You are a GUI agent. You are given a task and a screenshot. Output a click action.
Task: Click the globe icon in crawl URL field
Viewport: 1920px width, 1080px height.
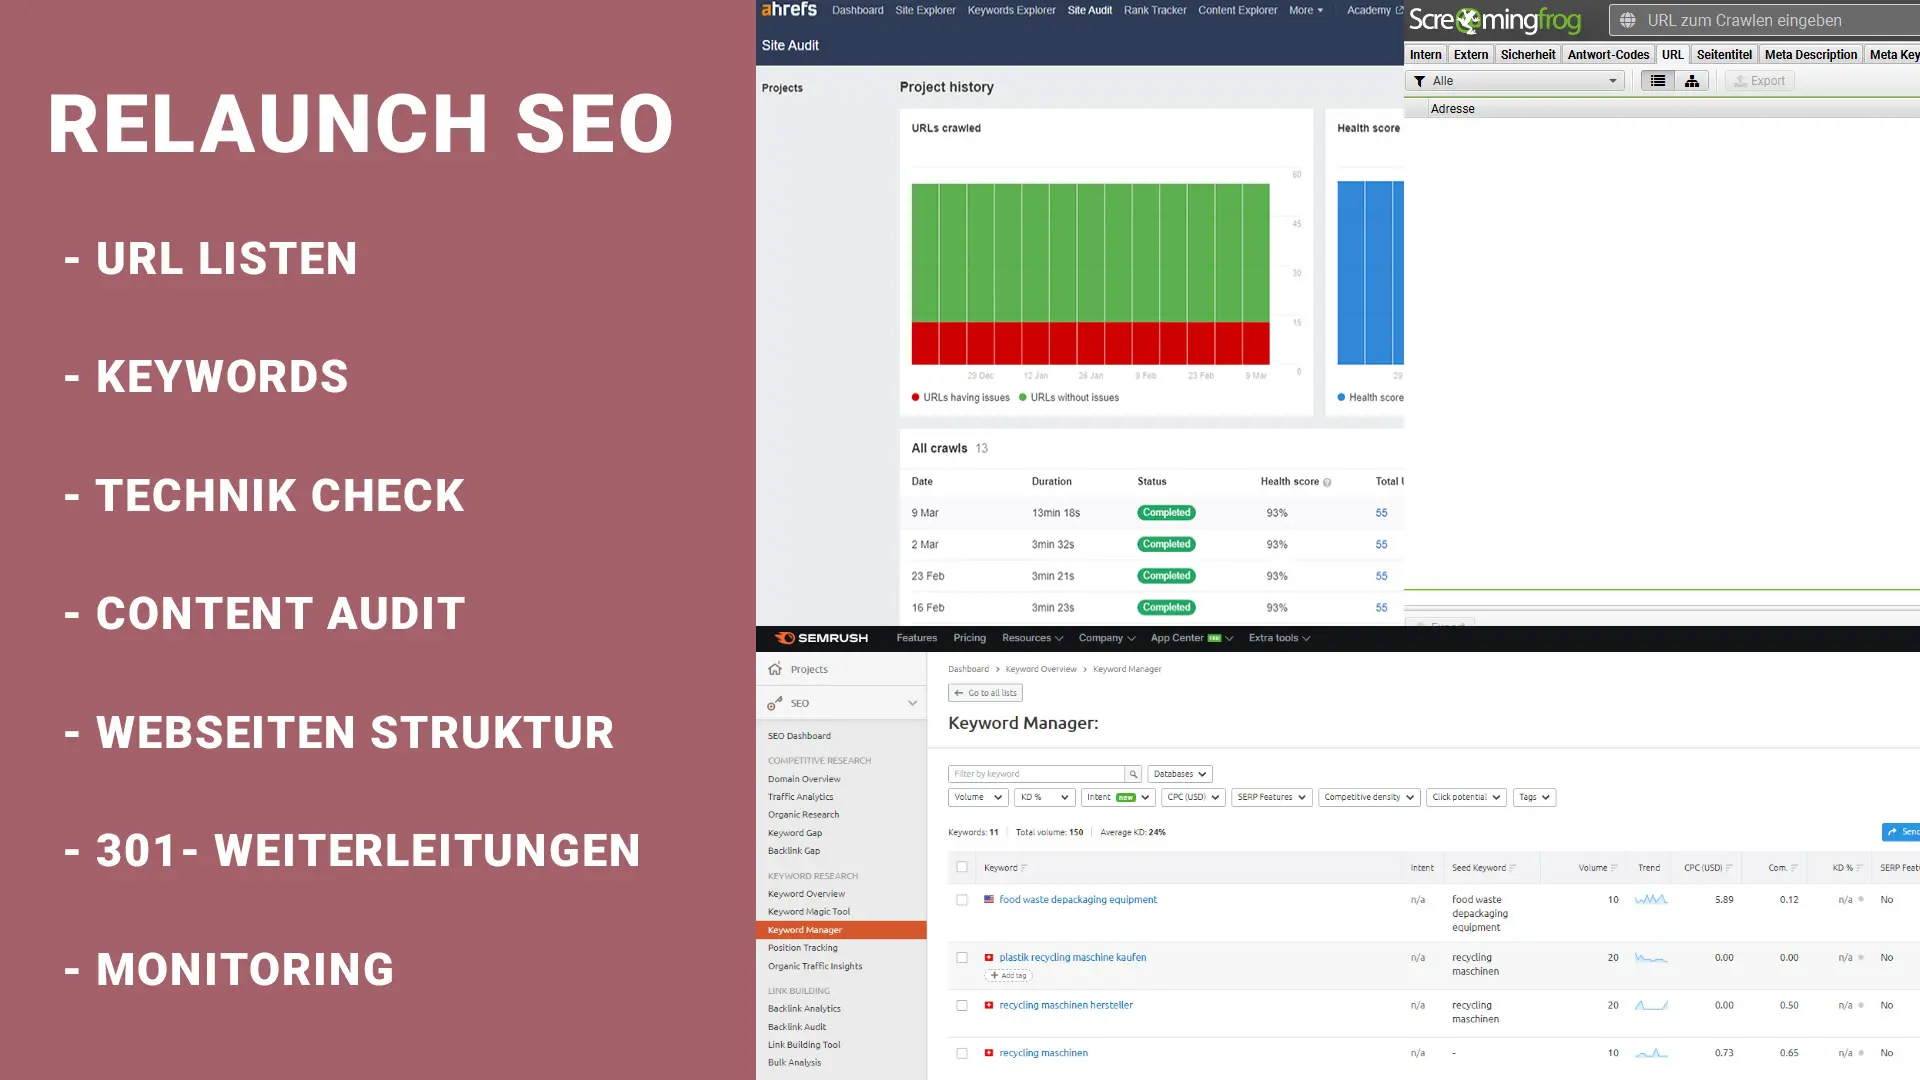click(1627, 20)
